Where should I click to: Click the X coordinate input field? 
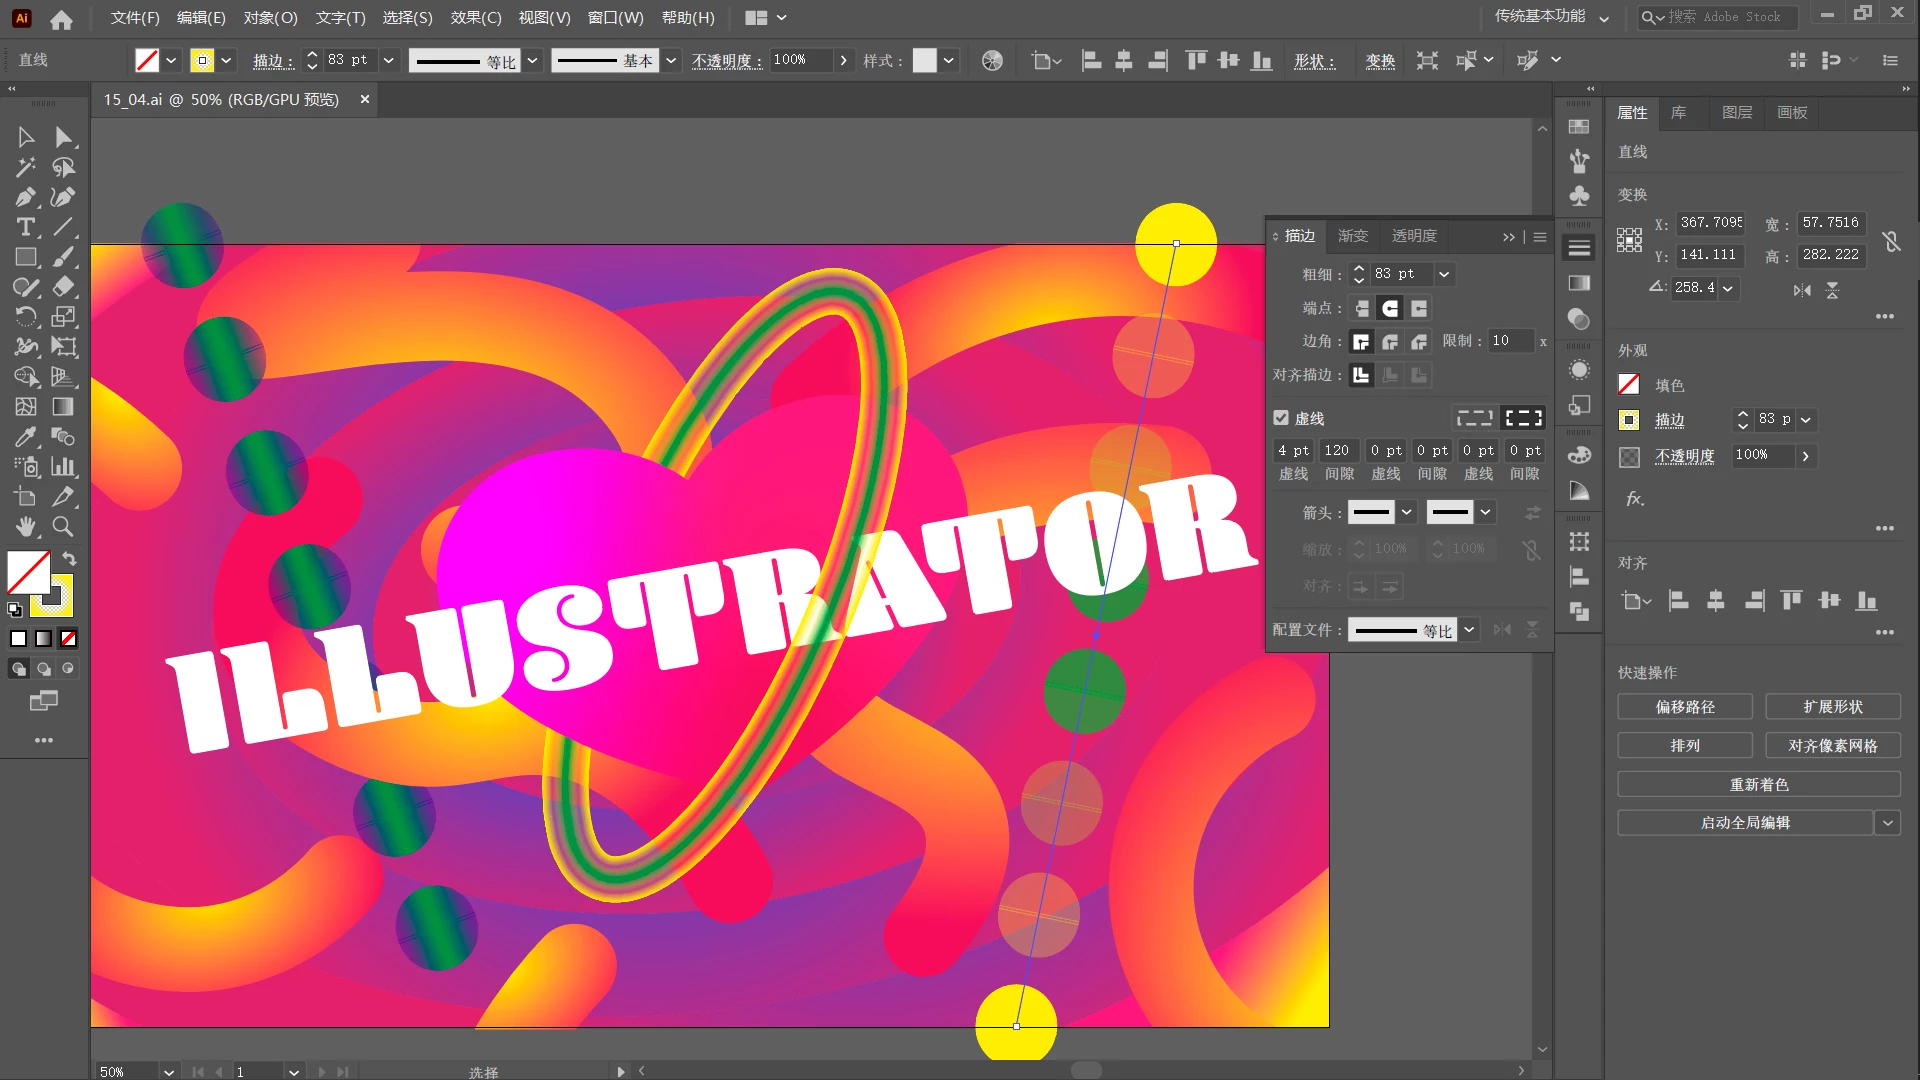click(1710, 223)
